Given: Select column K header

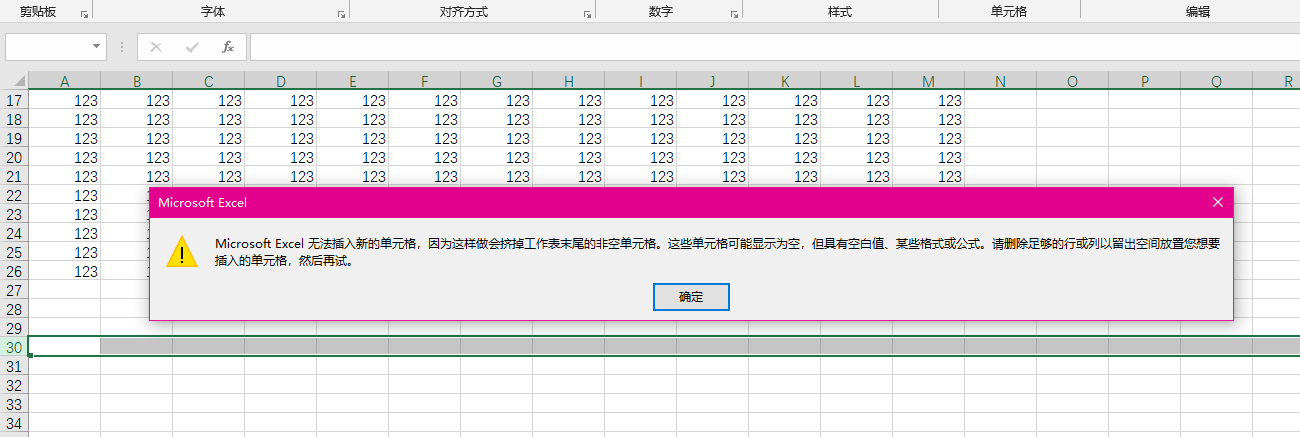Looking at the screenshot, I should [784, 81].
